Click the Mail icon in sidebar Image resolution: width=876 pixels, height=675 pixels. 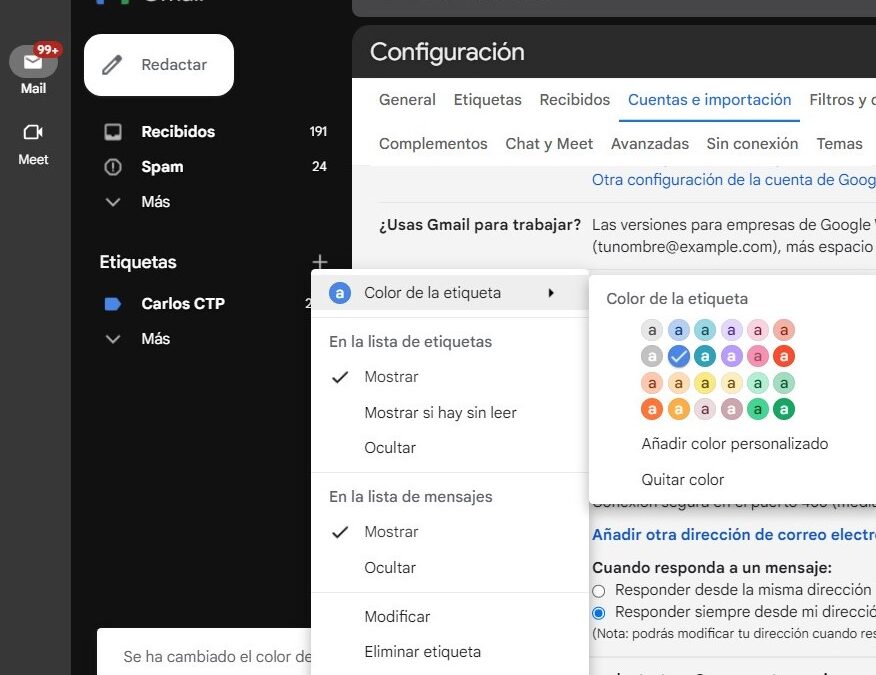(33, 62)
